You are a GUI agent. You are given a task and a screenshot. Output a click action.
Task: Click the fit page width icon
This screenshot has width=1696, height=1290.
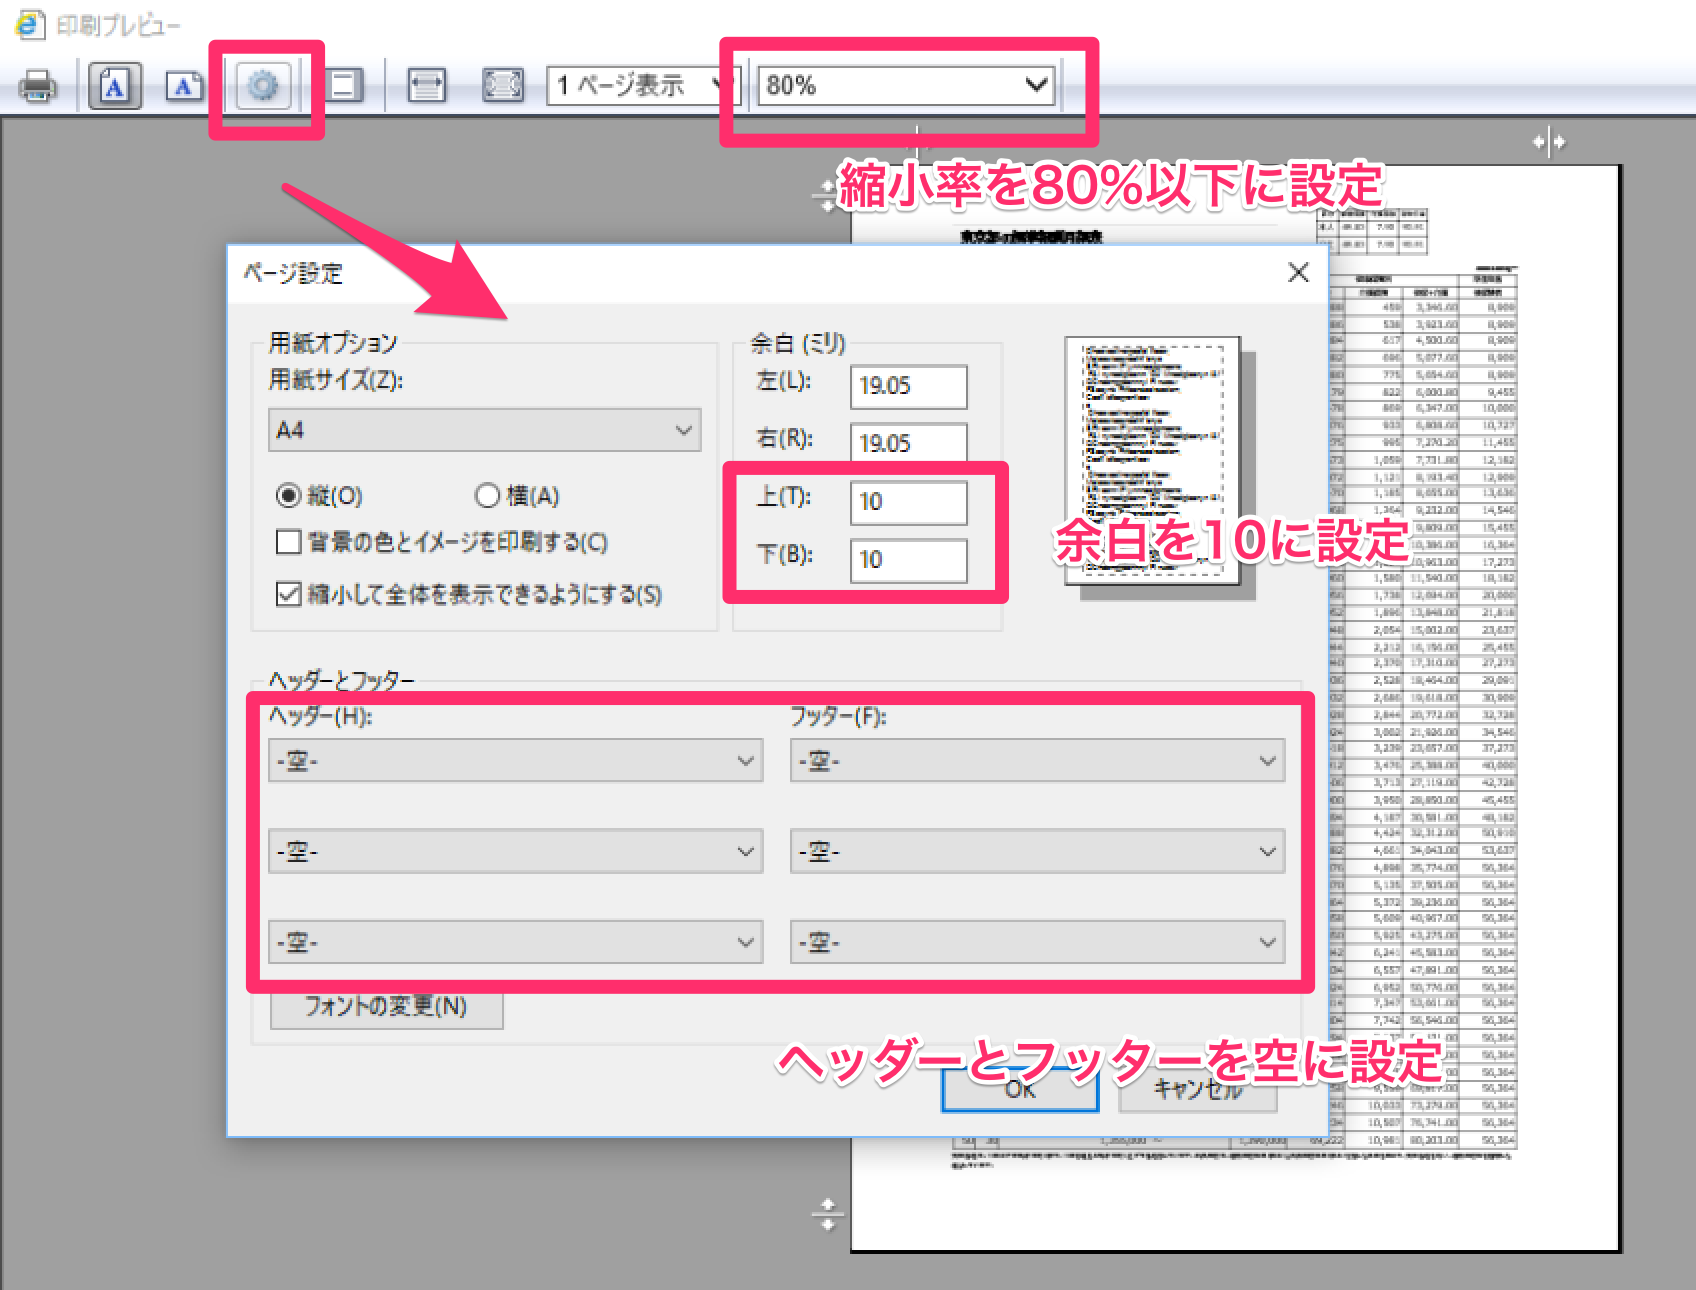coord(427,86)
